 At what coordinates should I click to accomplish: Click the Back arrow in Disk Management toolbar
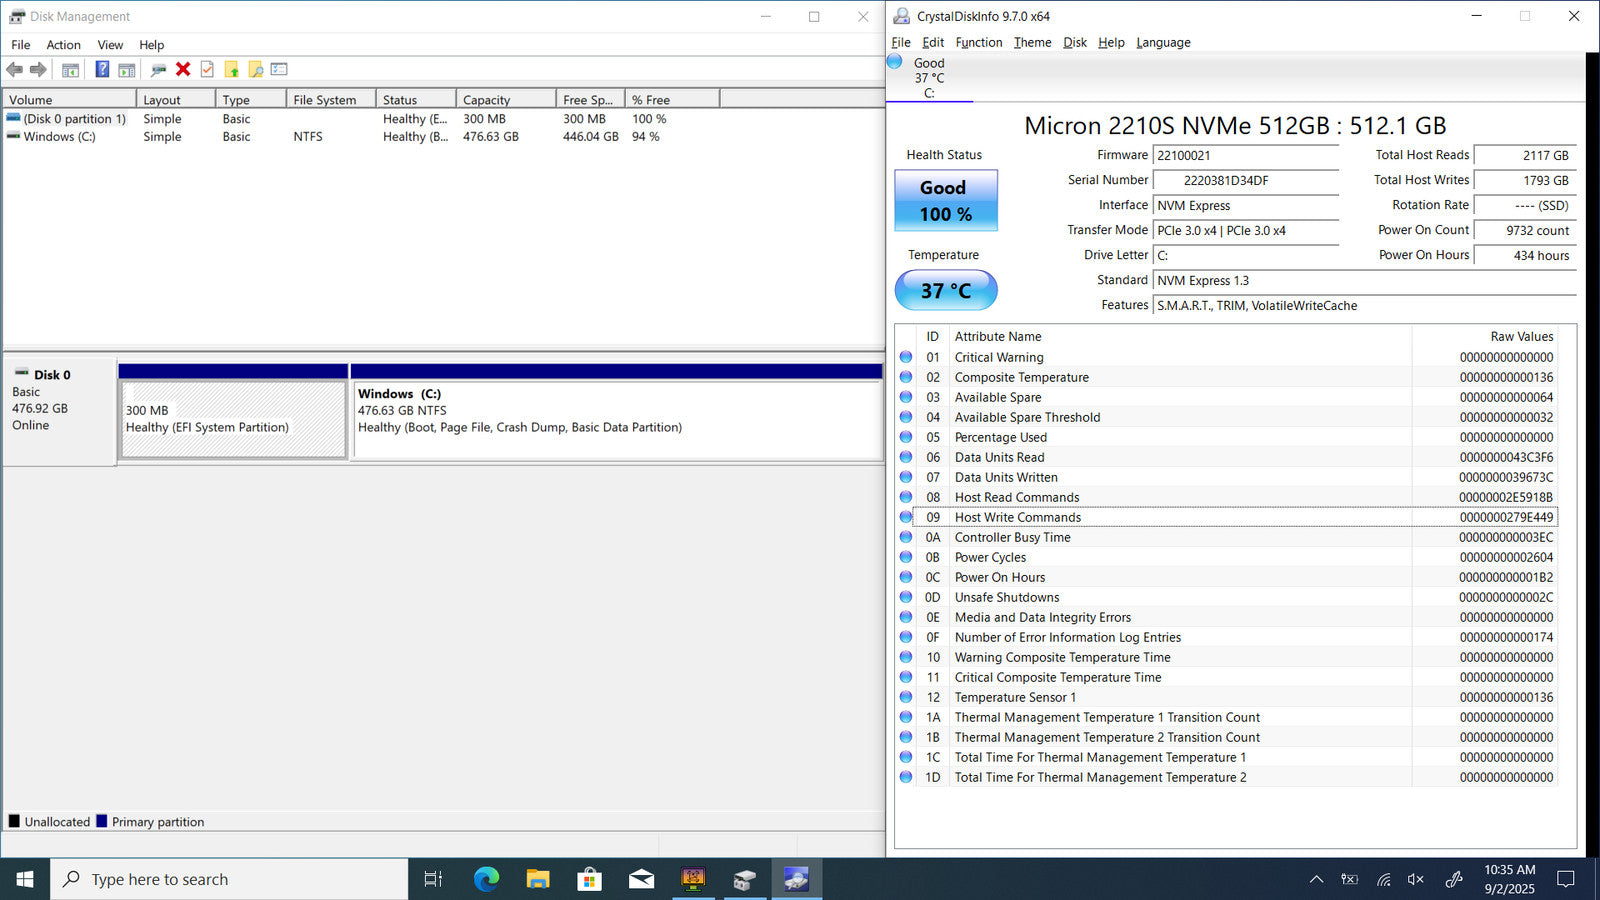point(14,69)
